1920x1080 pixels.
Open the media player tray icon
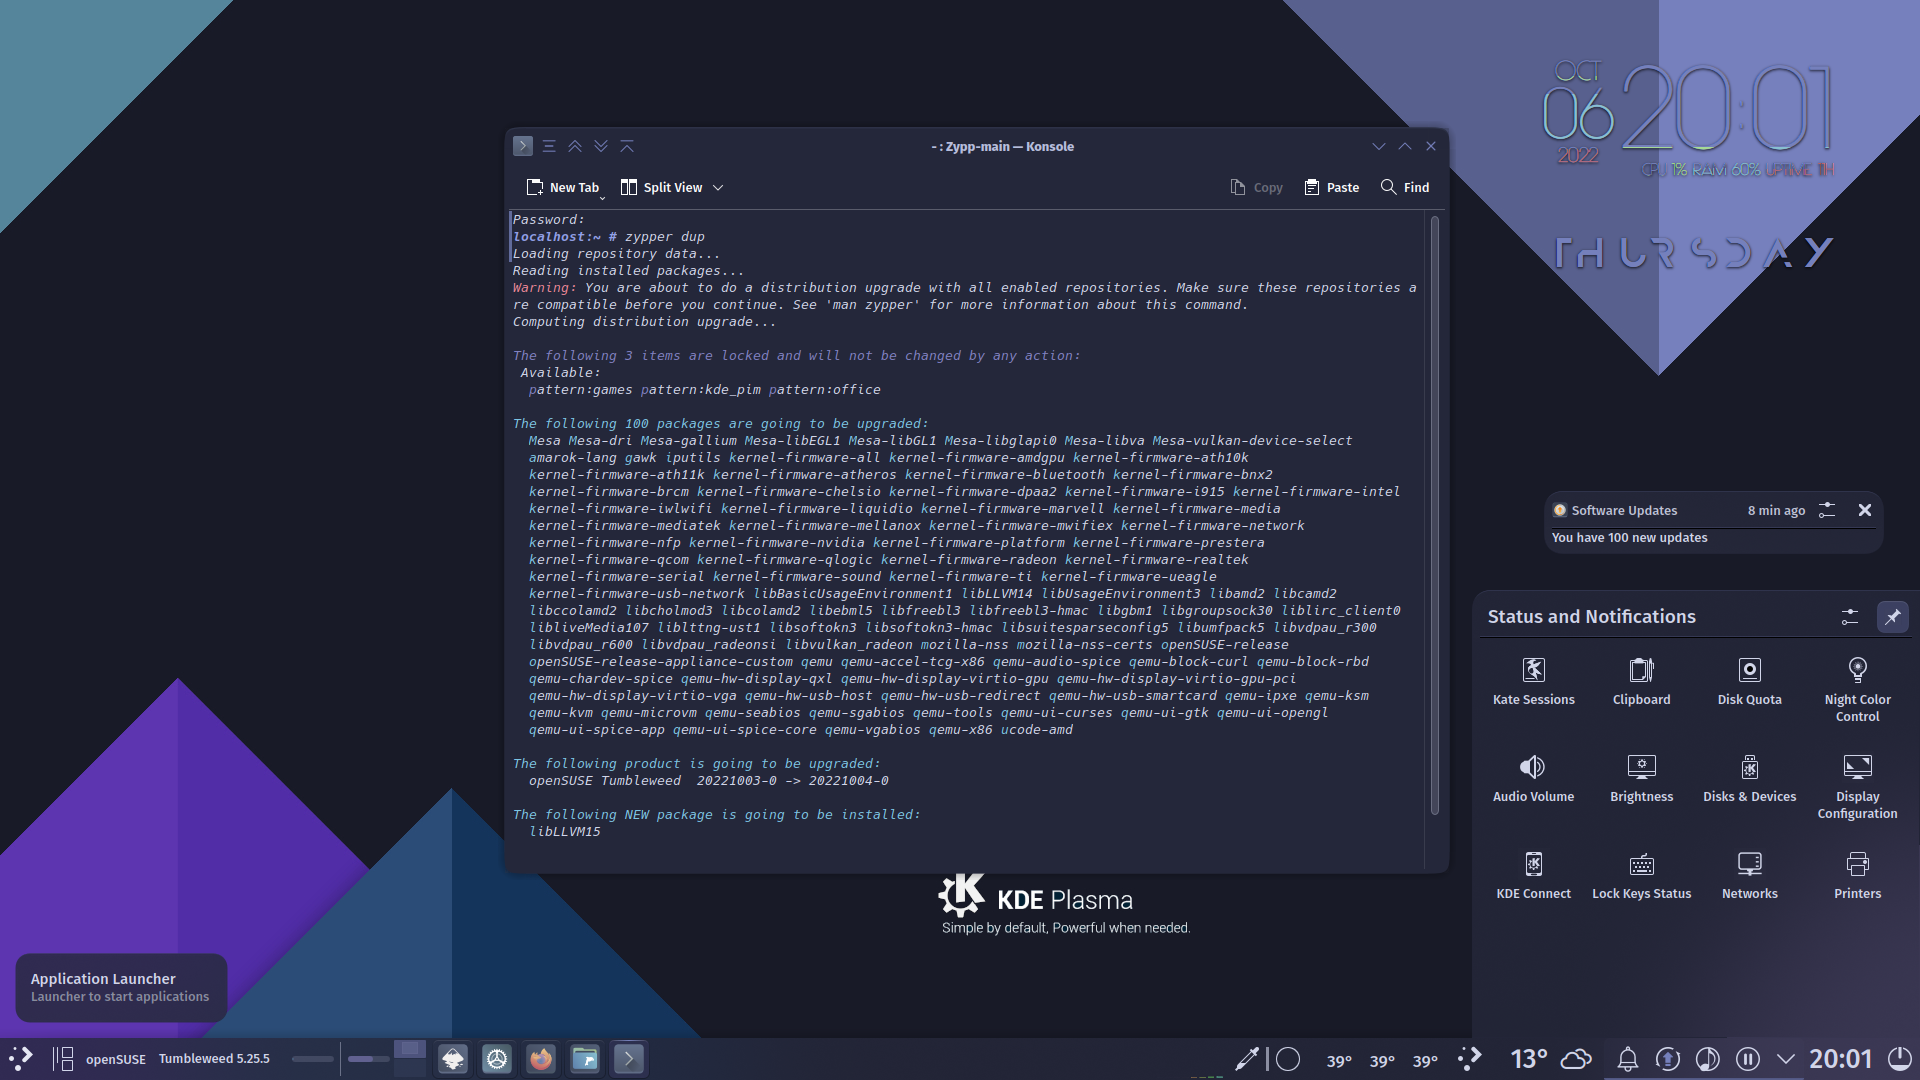[x=1707, y=1058]
